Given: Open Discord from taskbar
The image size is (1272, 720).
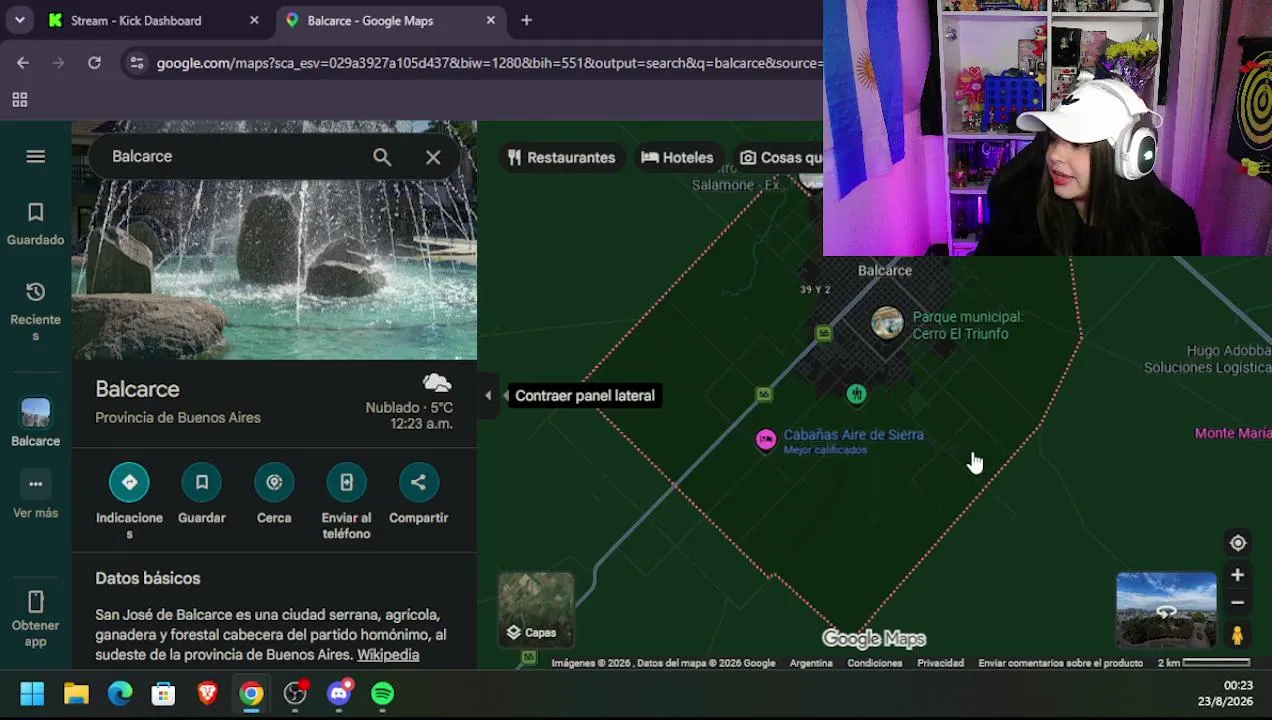Looking at the screenshot, I should [x=339, y=694].
